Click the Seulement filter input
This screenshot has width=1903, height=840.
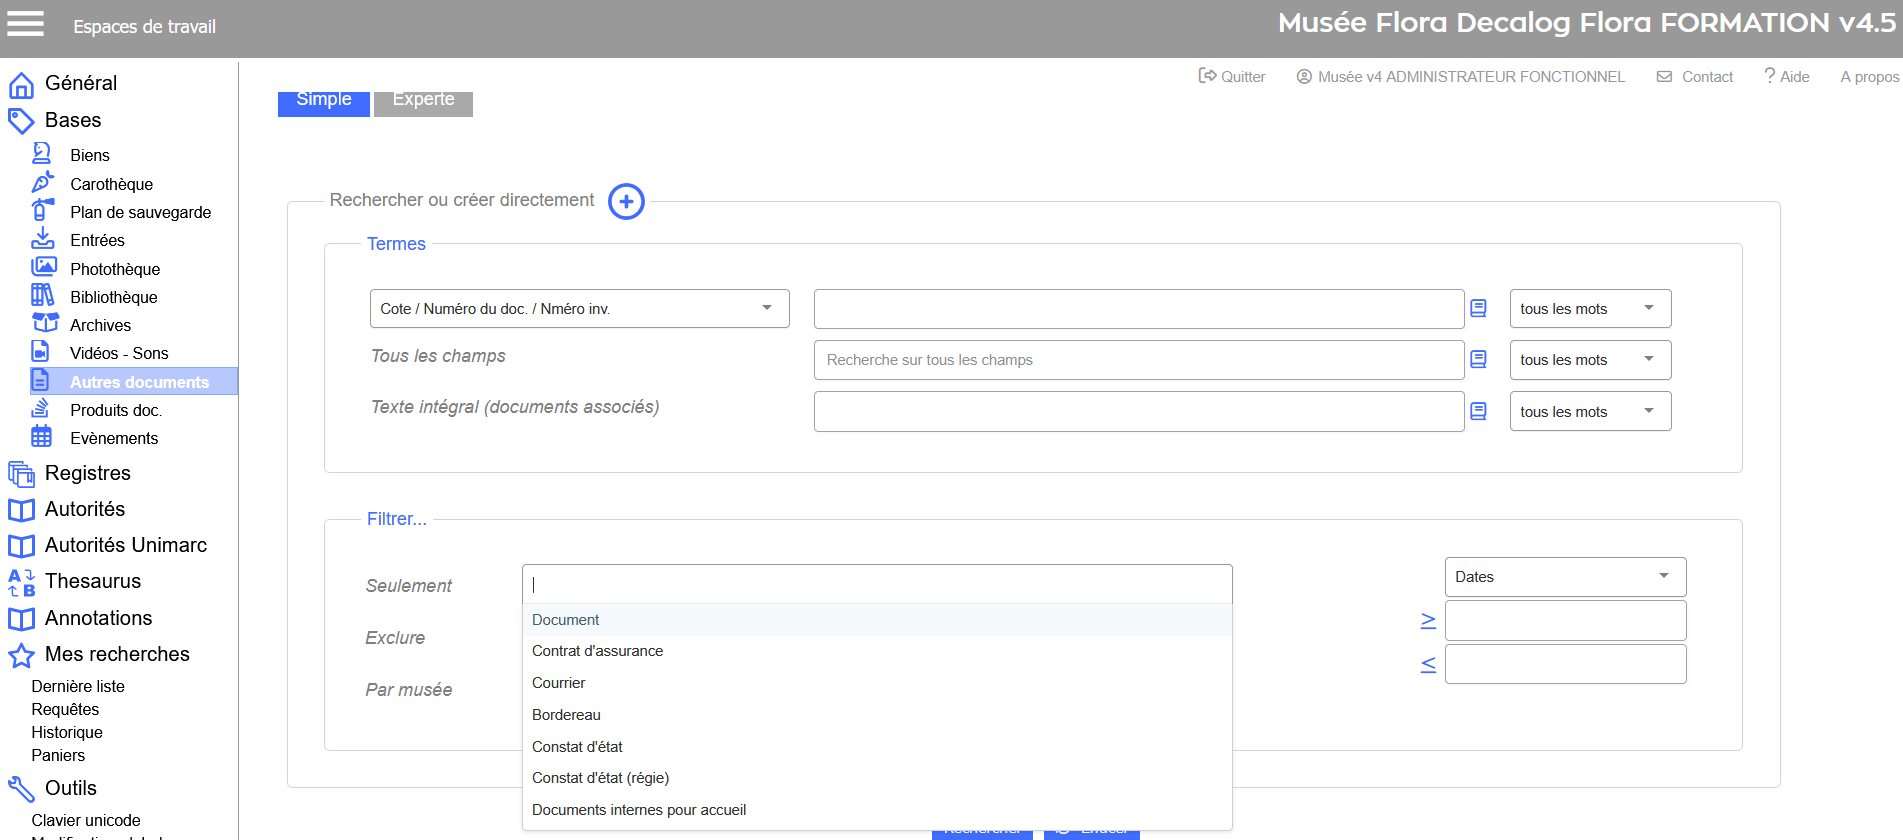tap(877, 584)
